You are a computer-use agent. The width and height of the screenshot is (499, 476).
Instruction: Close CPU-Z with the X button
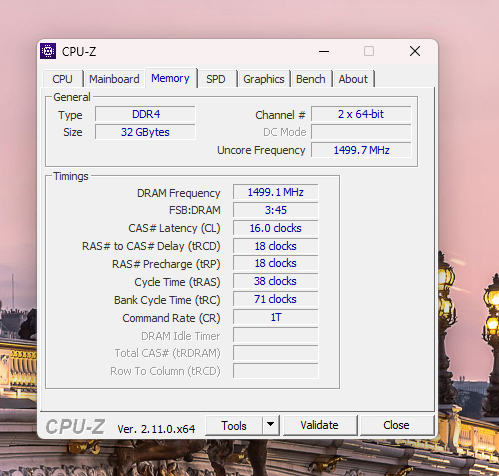(415, 51)
